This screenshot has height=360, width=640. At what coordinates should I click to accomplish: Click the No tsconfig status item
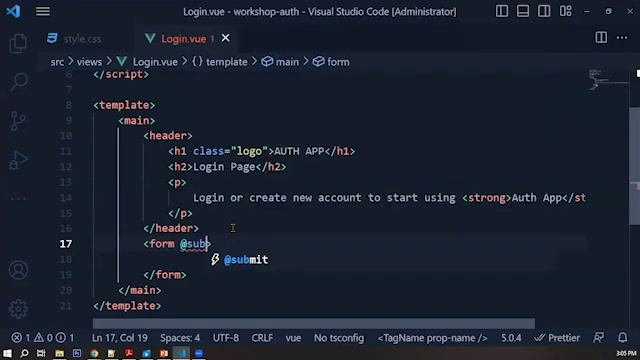(339, 338)
